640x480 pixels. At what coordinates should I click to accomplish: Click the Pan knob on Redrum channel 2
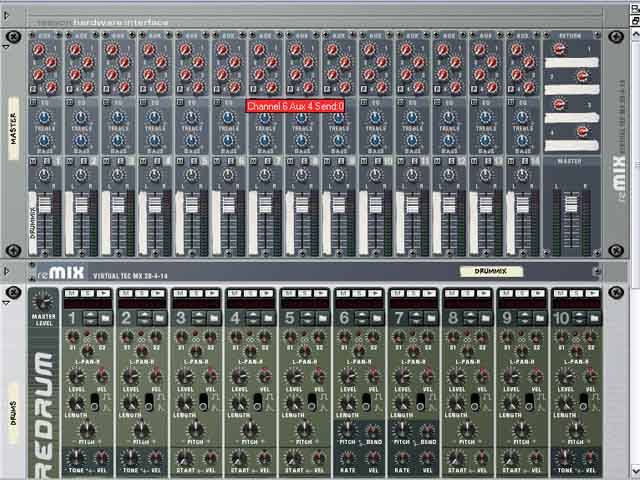(x=141, y=351)
